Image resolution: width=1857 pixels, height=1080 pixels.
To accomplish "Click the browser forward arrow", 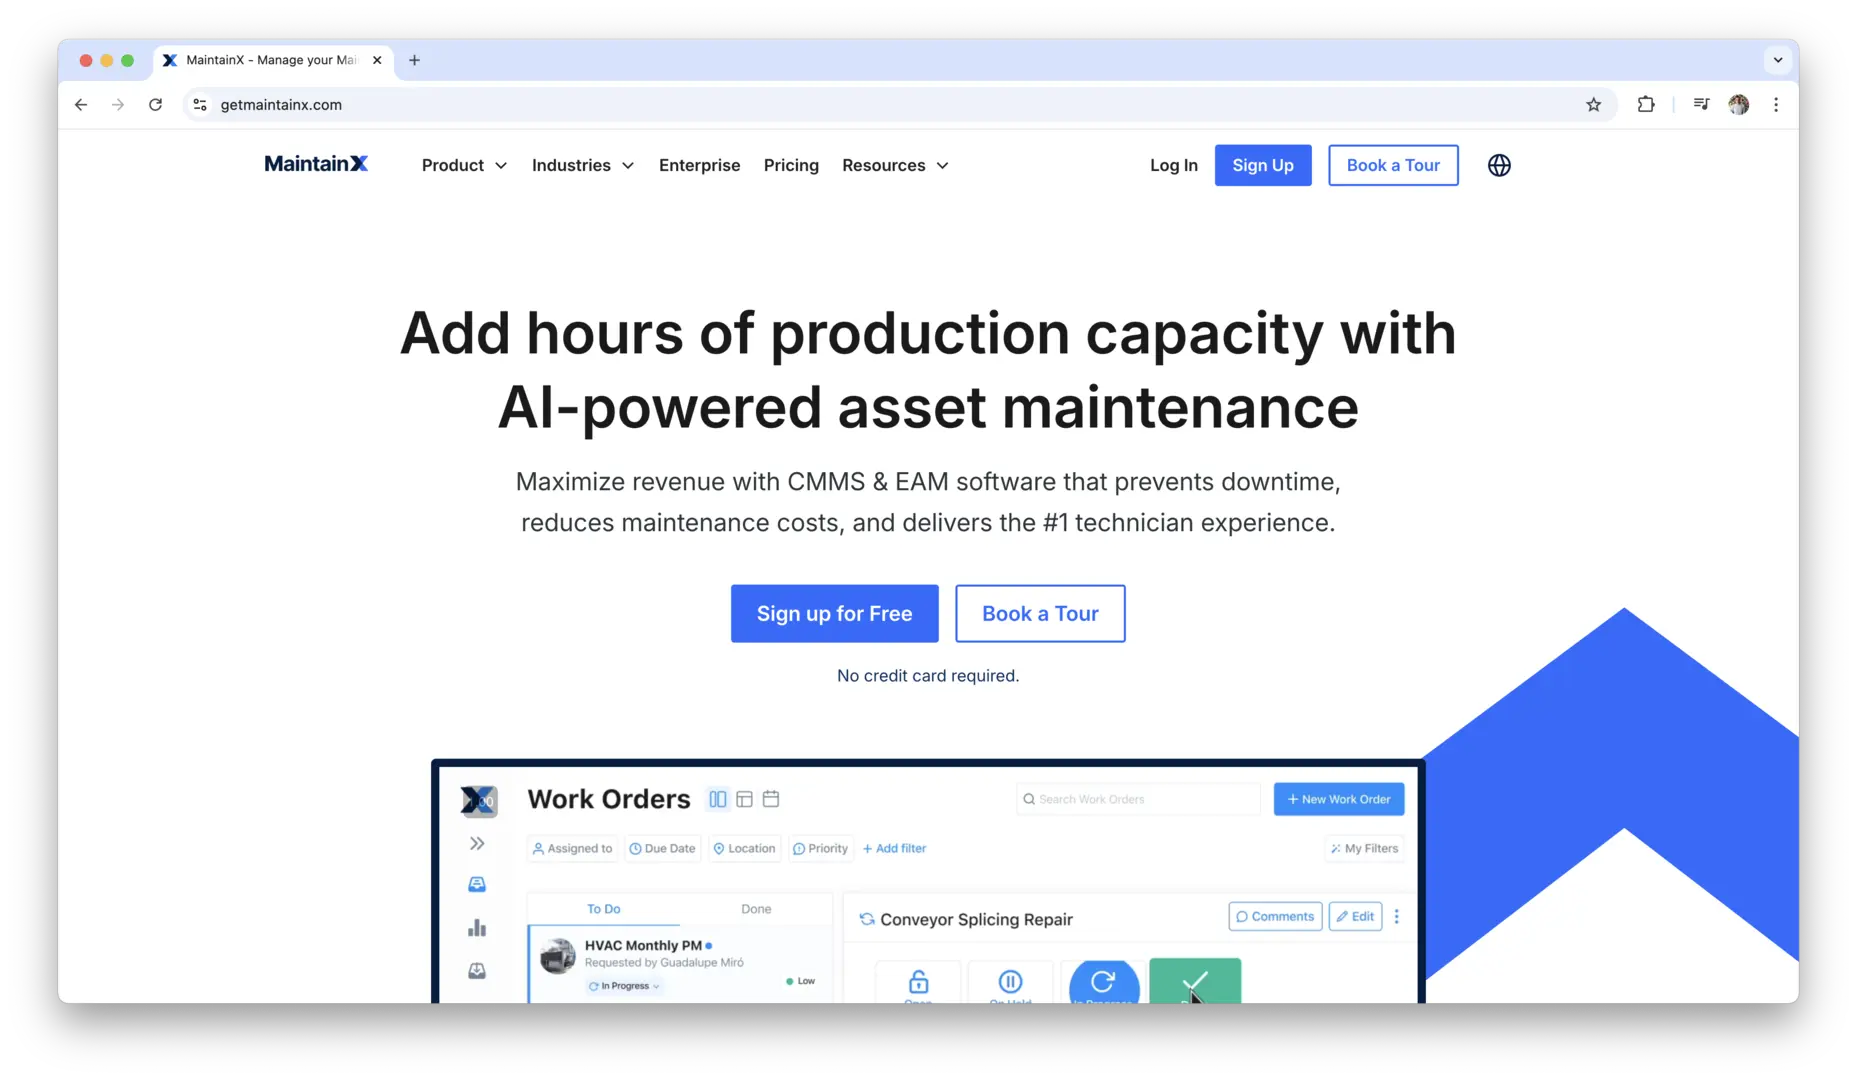I will coord(118,104).
